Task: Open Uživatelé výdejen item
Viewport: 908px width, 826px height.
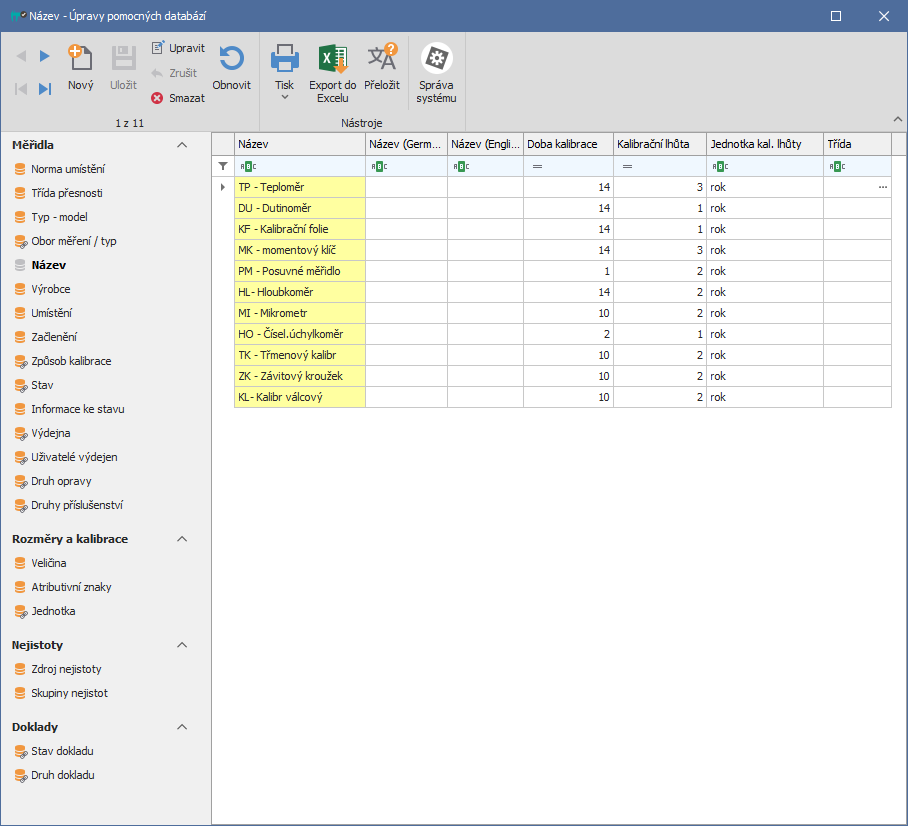Action: point(66,457)
